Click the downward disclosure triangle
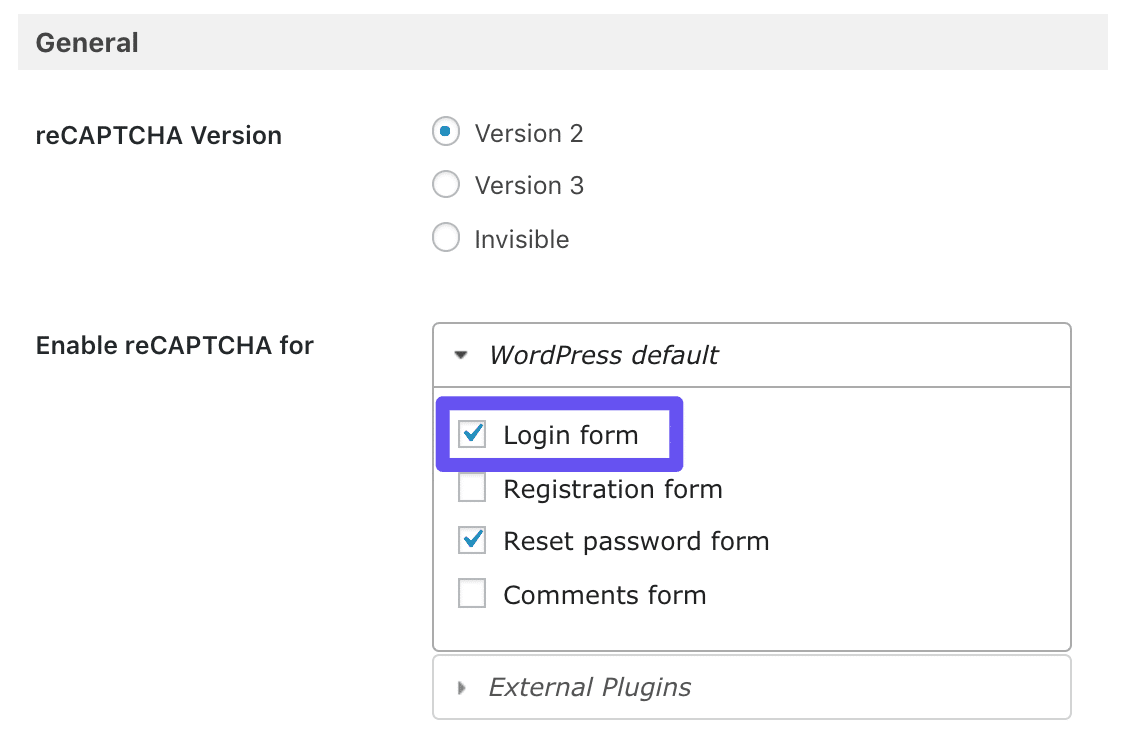The width and height of the screenshot is (1124, 742). pyautogui.click(x=461, y=354)
